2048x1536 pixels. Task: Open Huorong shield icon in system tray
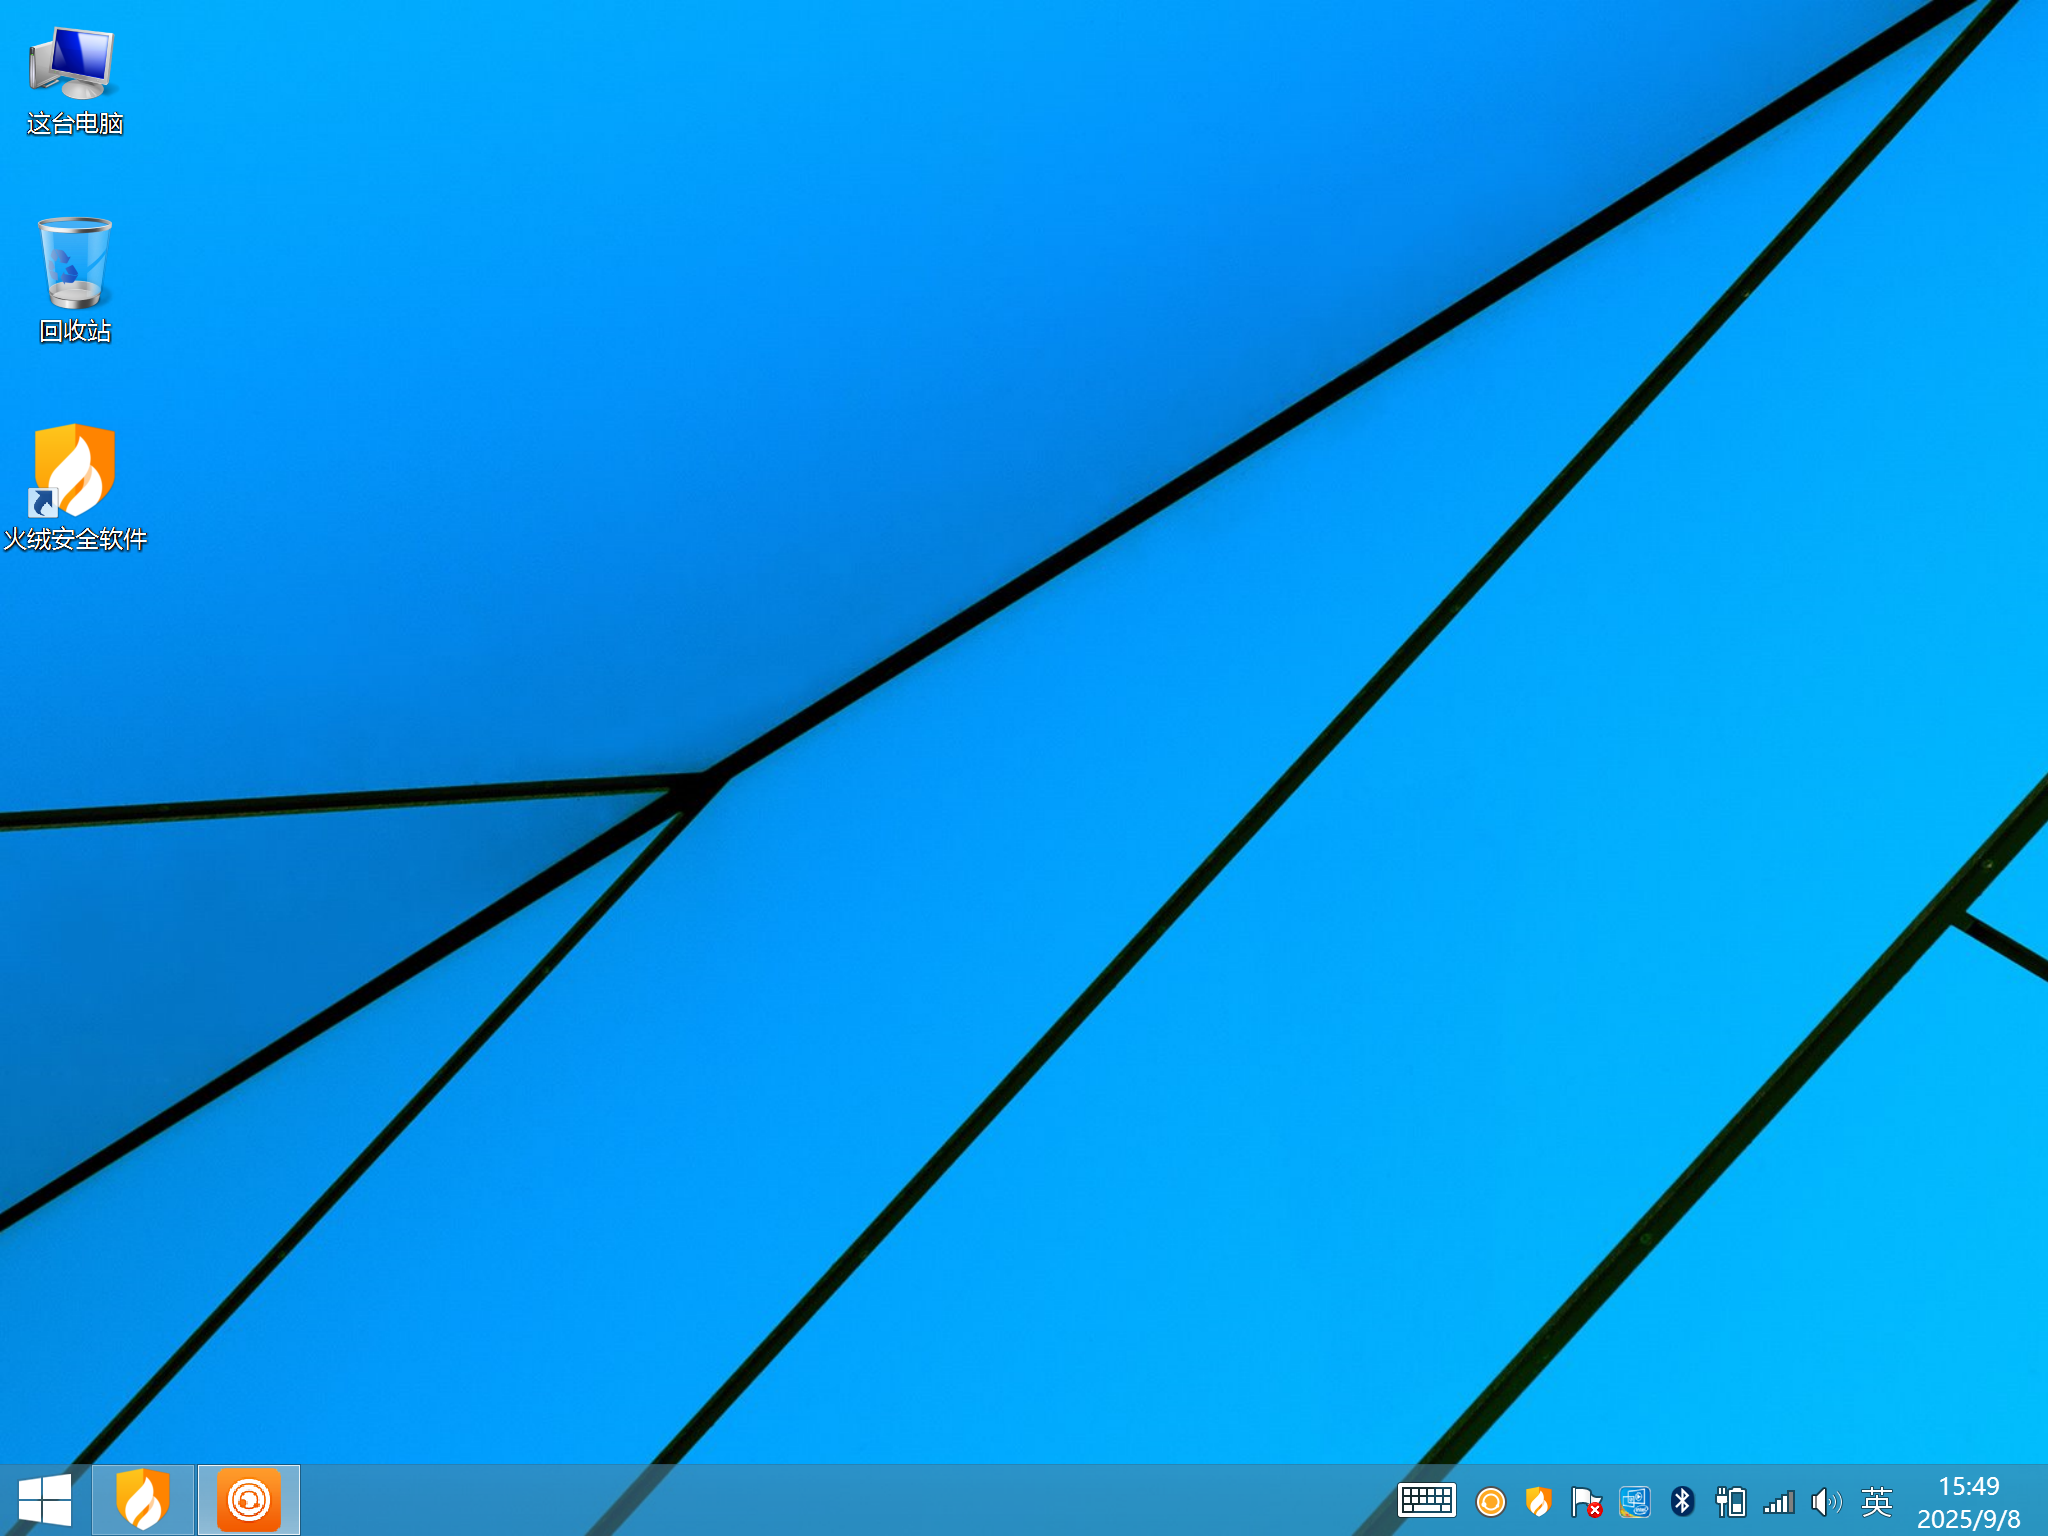pos(1538,1502)
